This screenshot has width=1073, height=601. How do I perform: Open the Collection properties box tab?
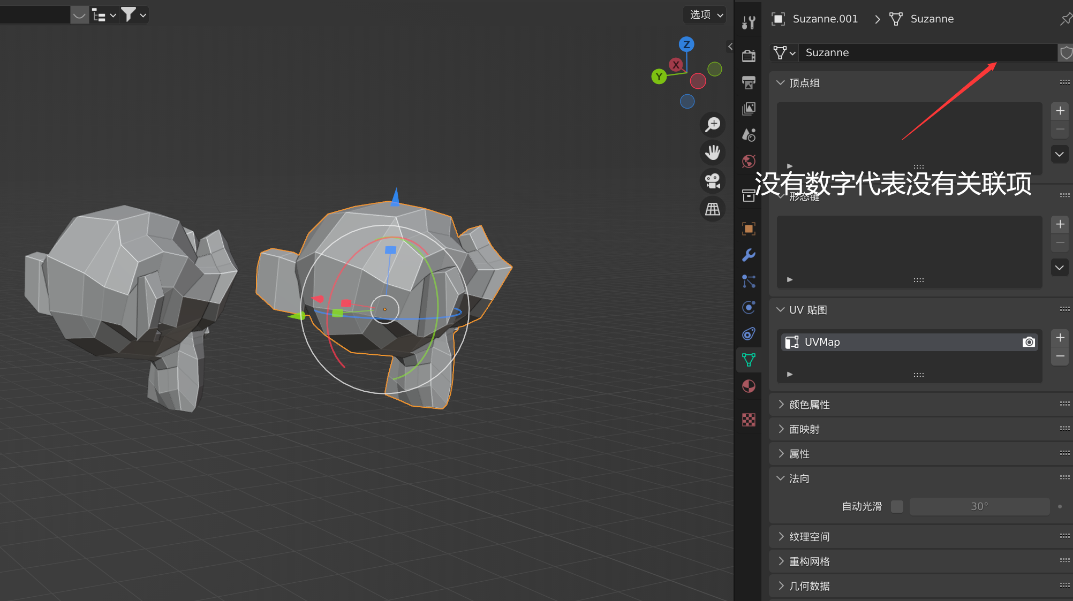click(749, 196)
